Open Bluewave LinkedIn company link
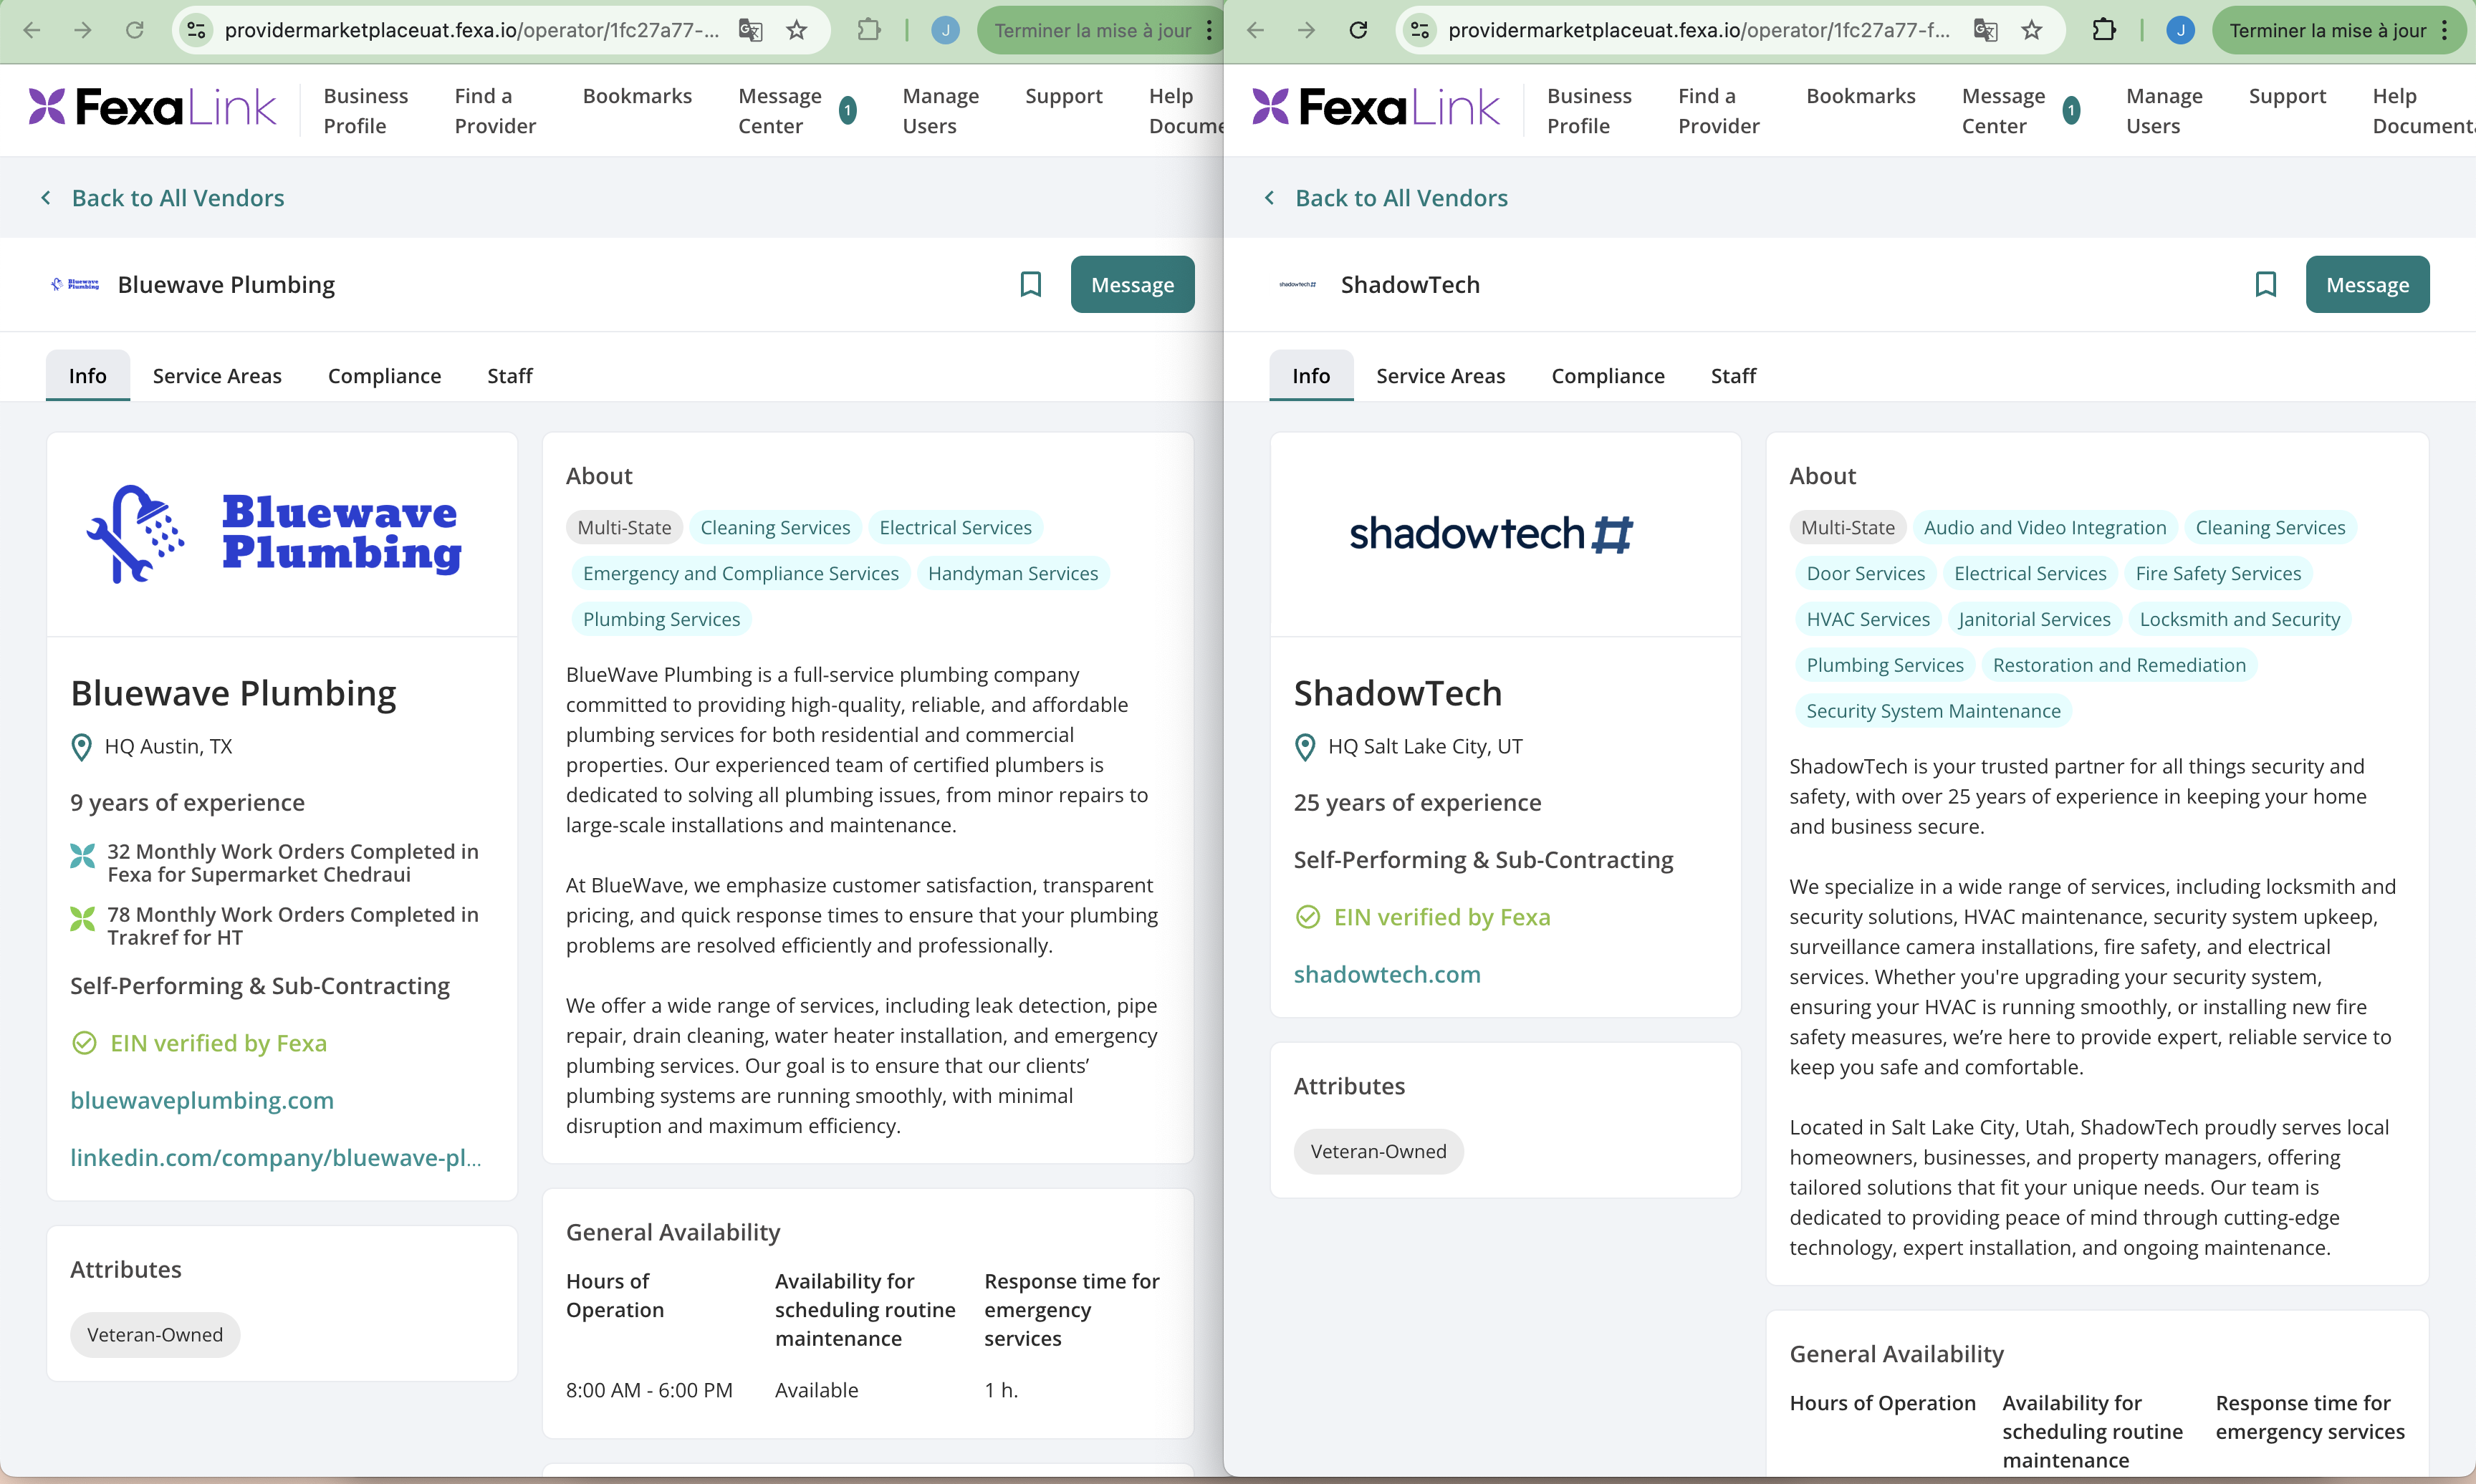Viewport: 2476px width, 1484px height. point(276,1158)
